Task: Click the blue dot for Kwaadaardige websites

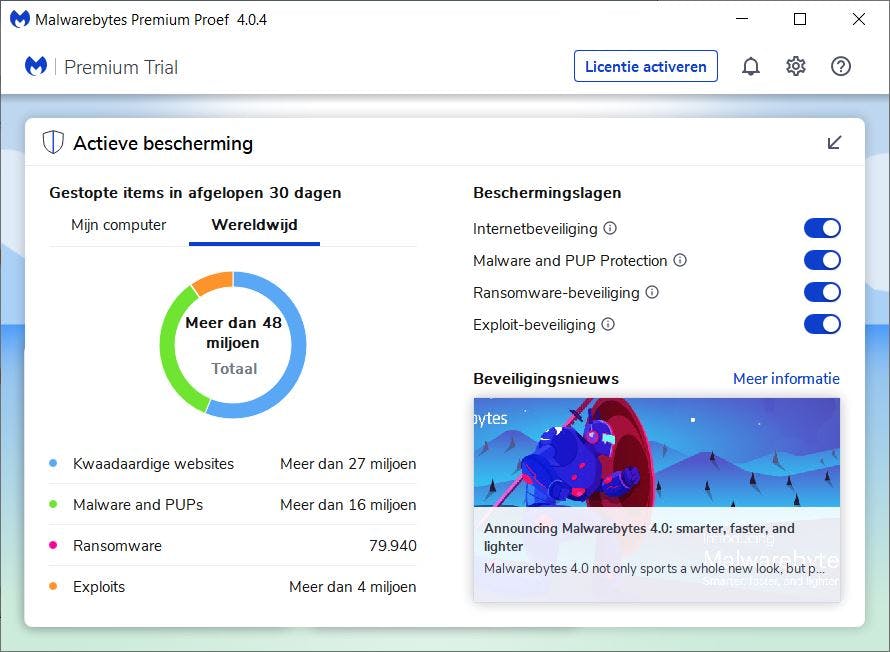Action: (53, 463)
